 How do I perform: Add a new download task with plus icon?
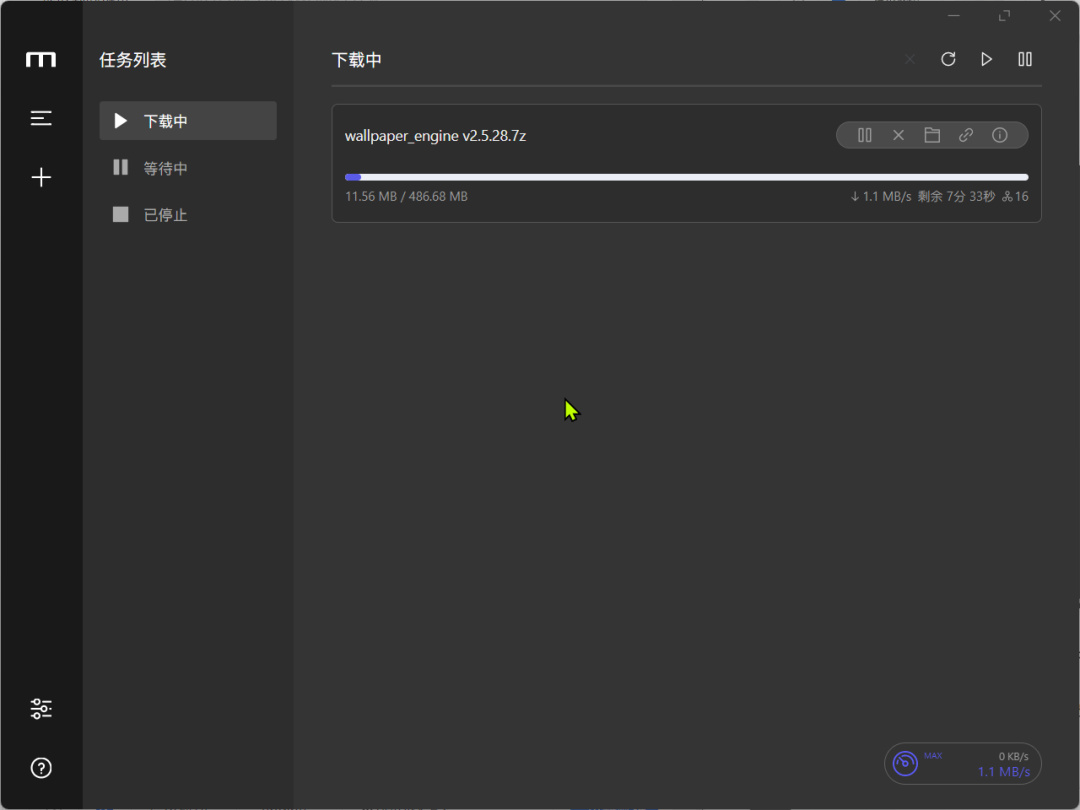(x=41, y=177)
